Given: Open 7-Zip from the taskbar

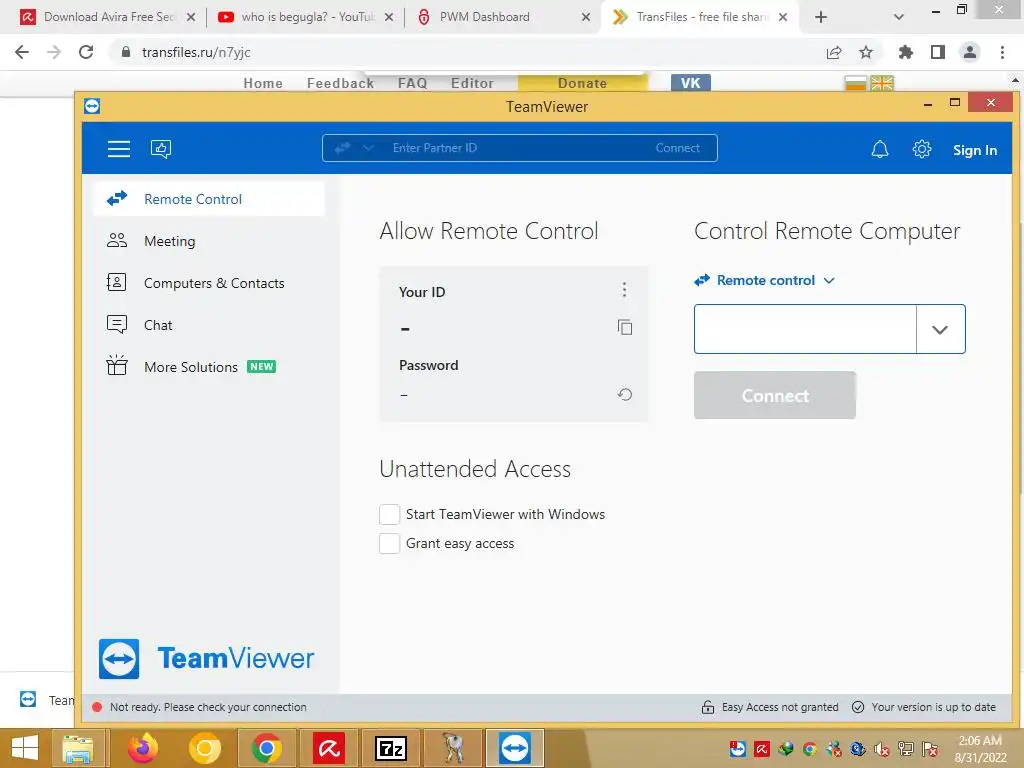Looking at the screenshot, I should coord(391,748).
